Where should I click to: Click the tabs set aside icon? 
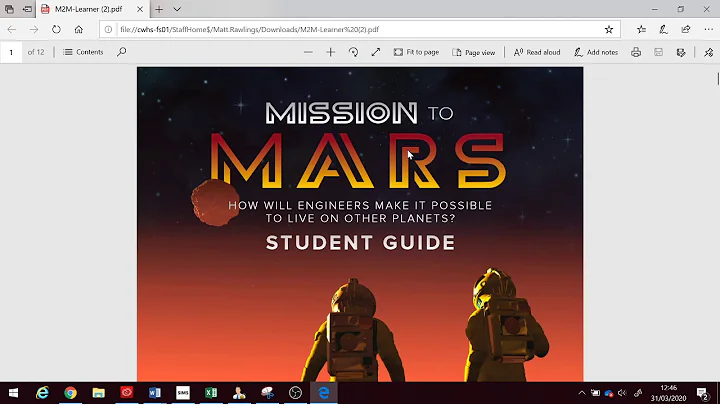coord(9,9)
